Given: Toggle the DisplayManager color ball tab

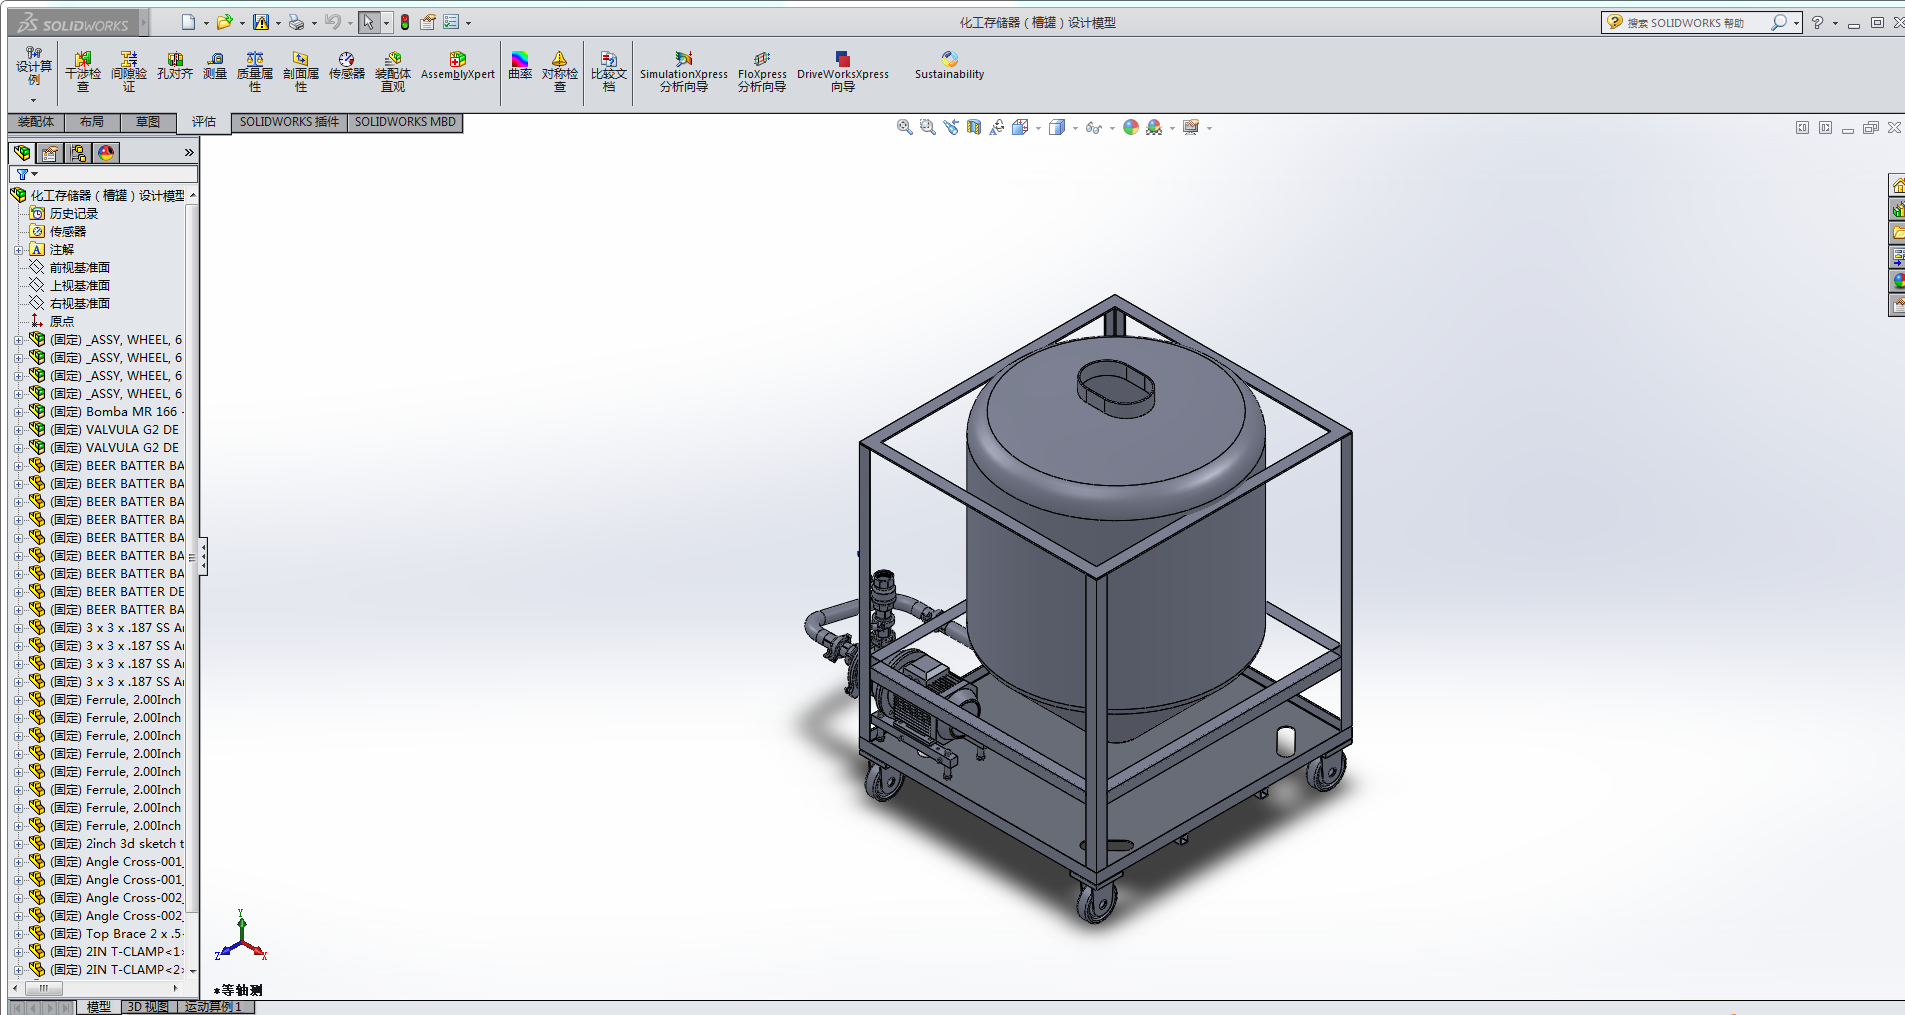Looking at the screenshot, I should [106, 153].
